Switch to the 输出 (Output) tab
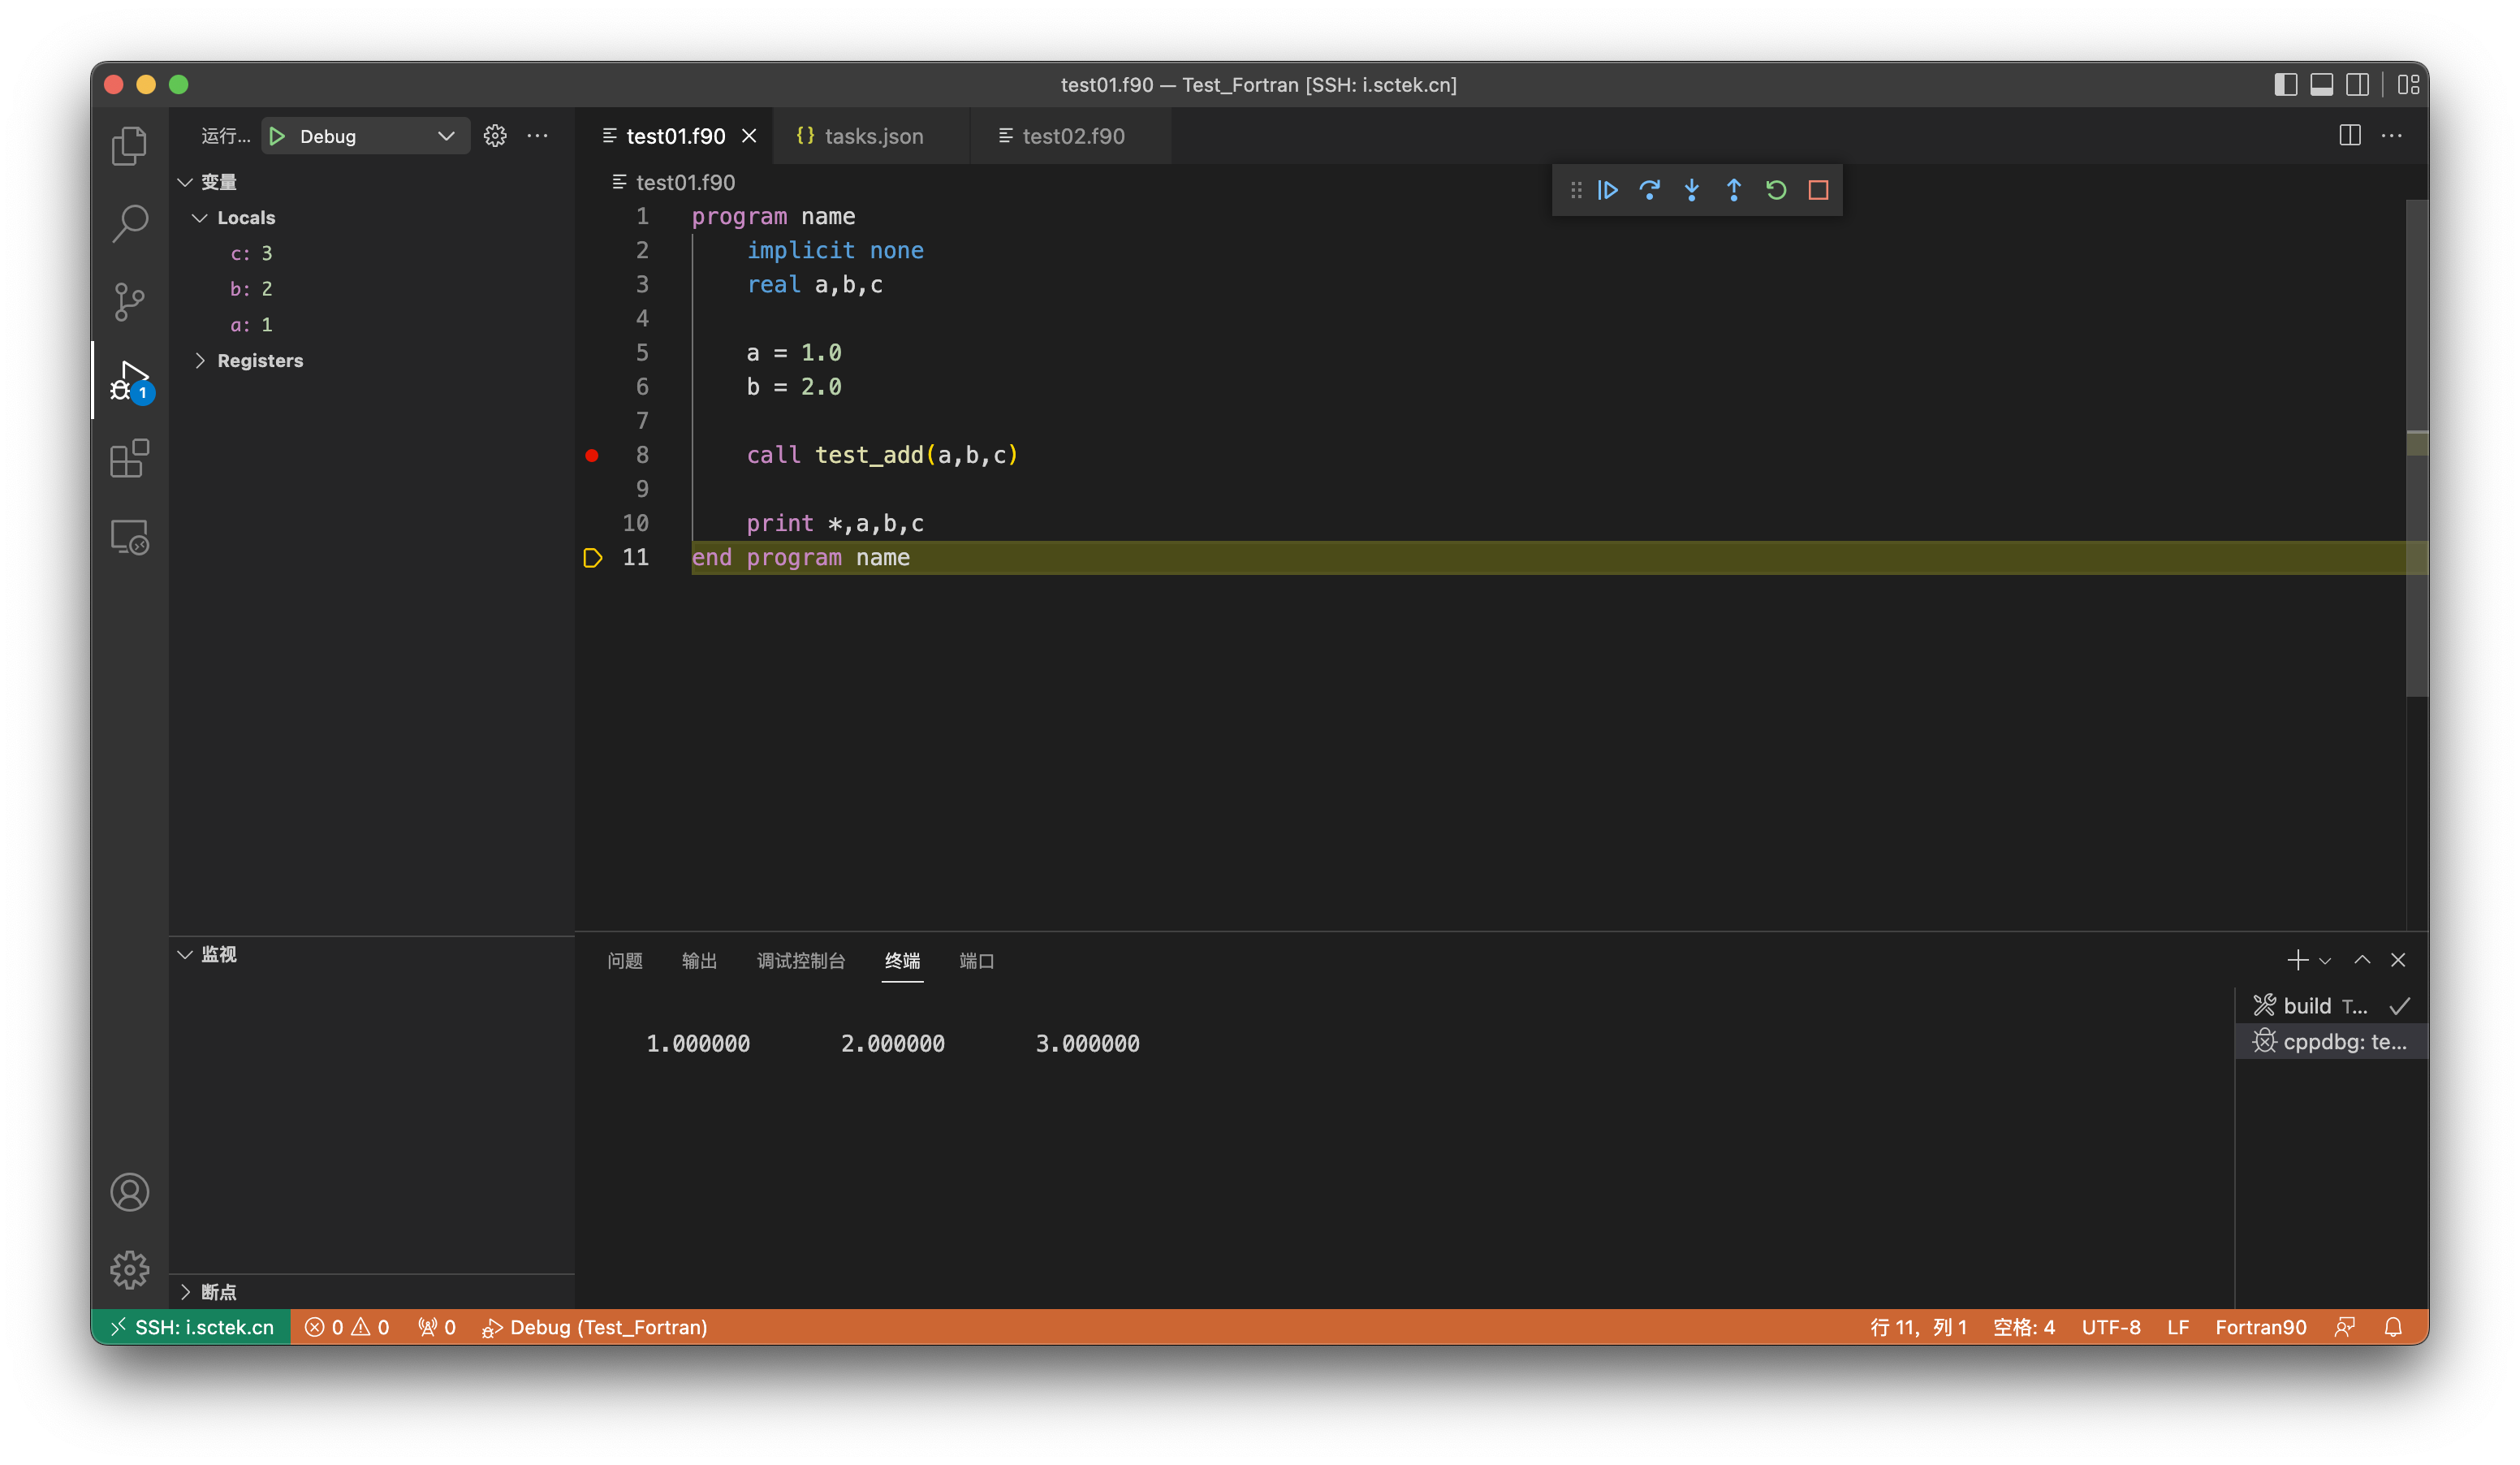 pyautogui.click(x=699, y=961)
